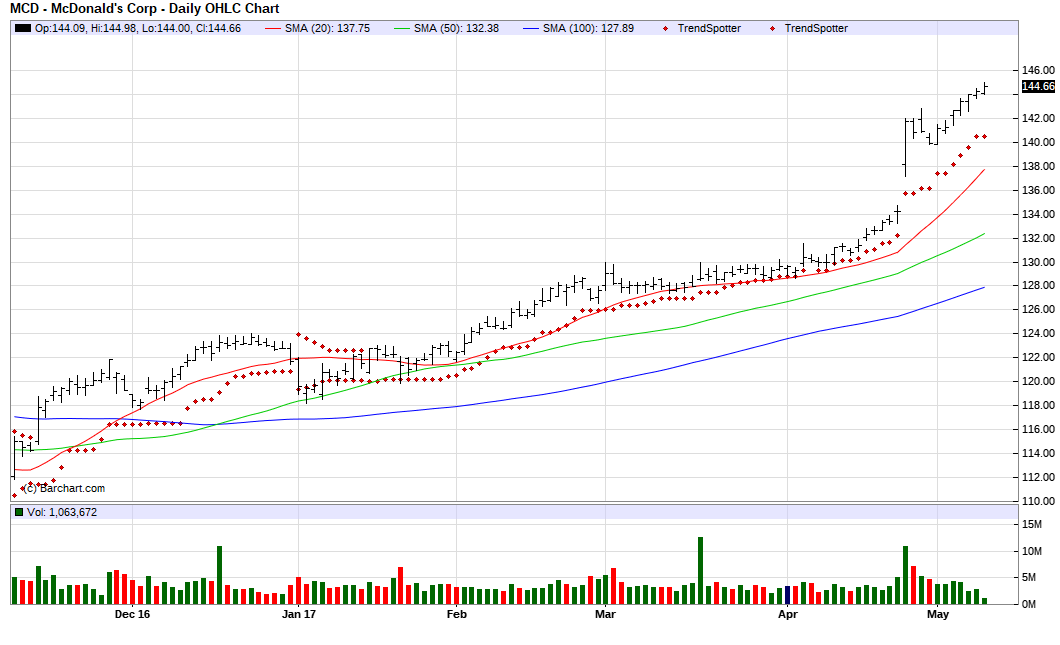Viewport: 1060px width, 645px height.
Task: Click the dark blue volume bar near Apr
Action: tap(788, 595)
